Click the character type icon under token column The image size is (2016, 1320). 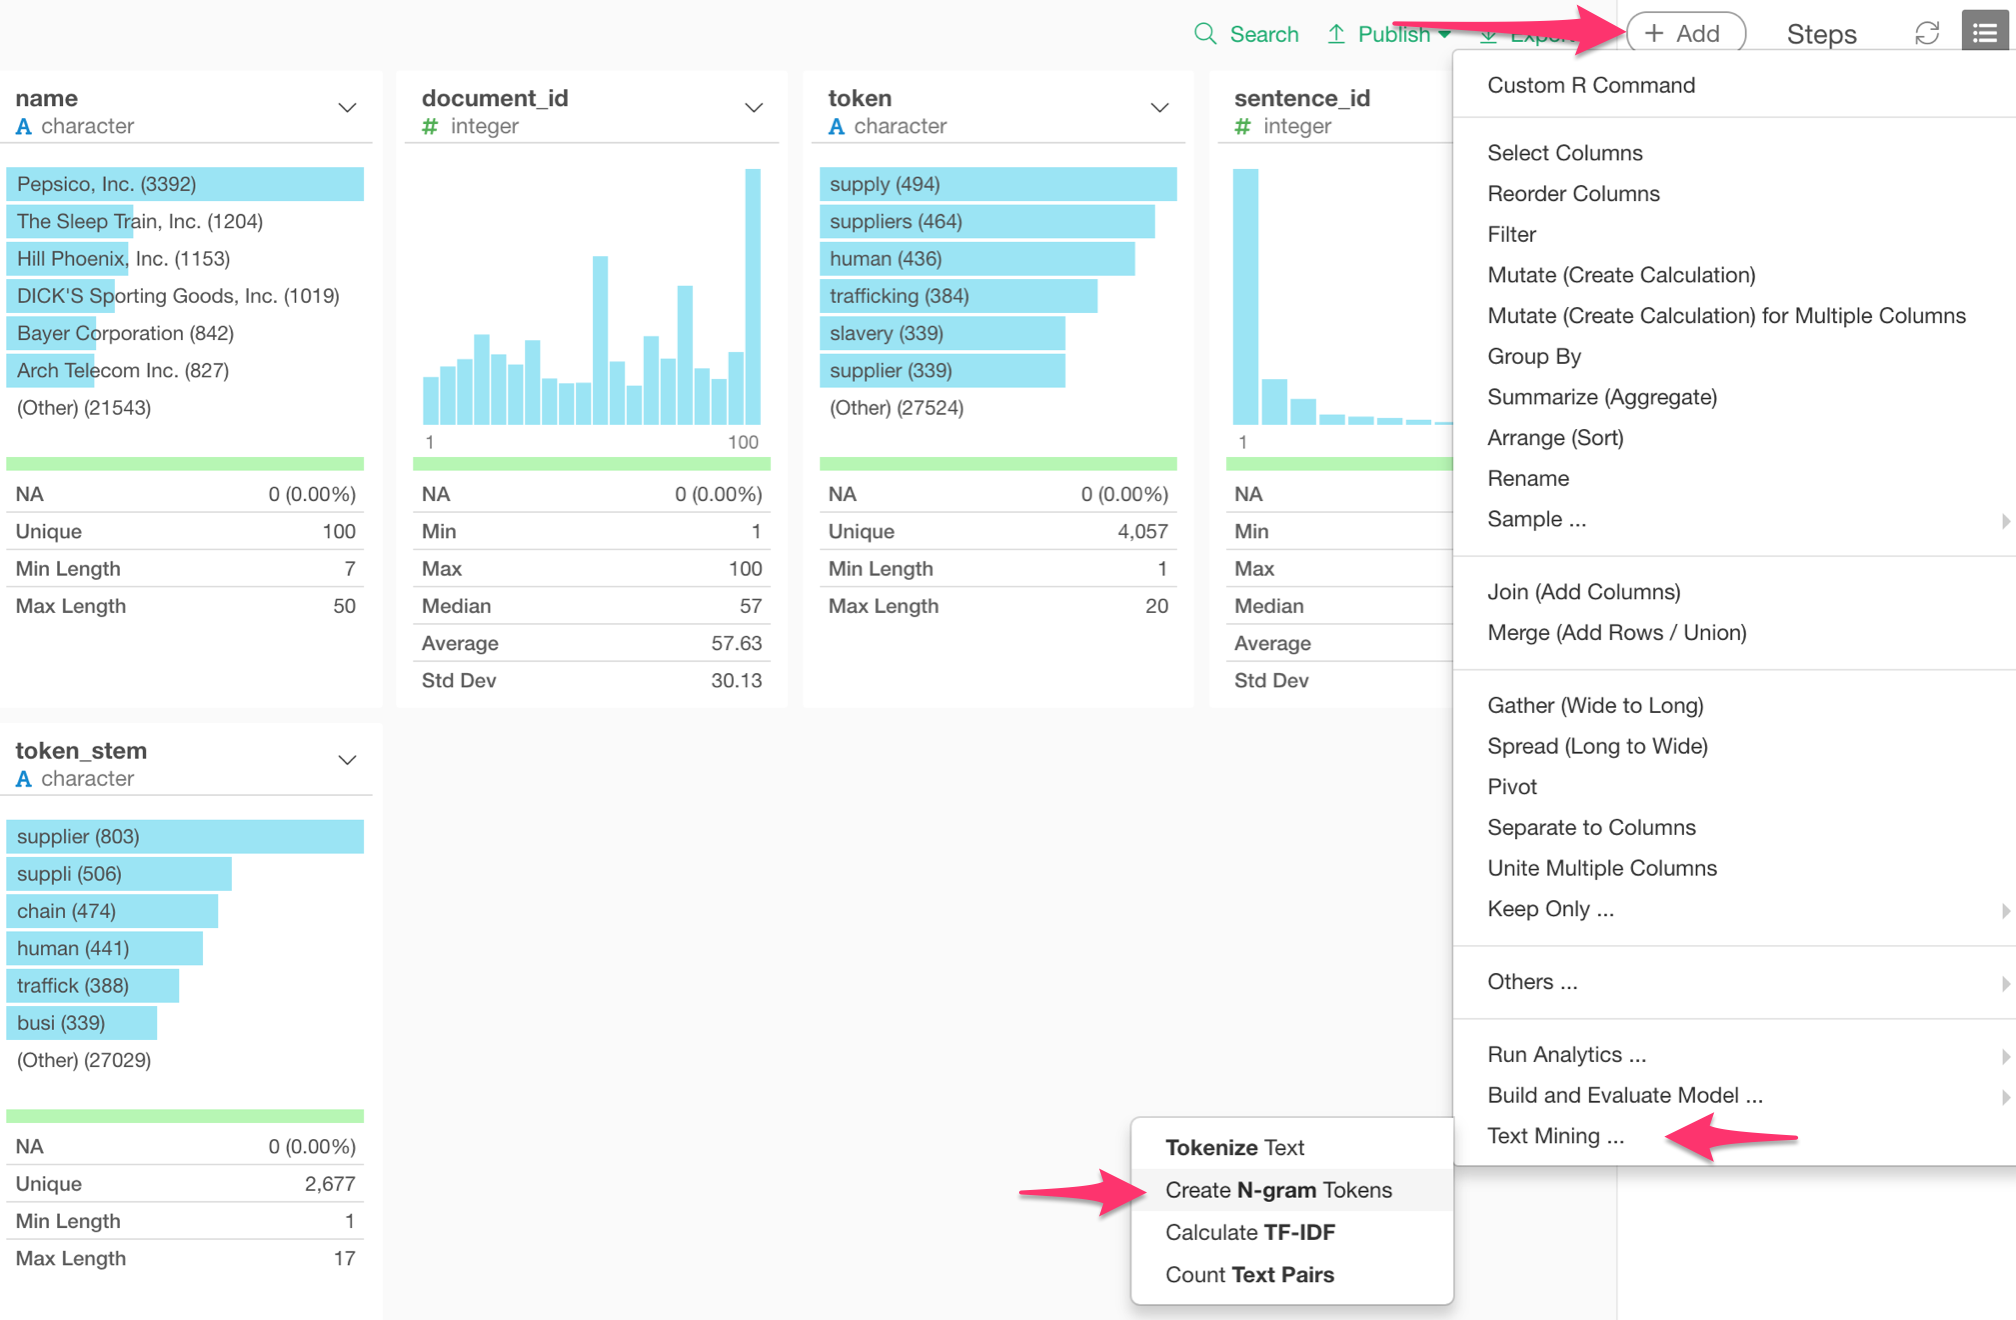click(x=836, y=126)
